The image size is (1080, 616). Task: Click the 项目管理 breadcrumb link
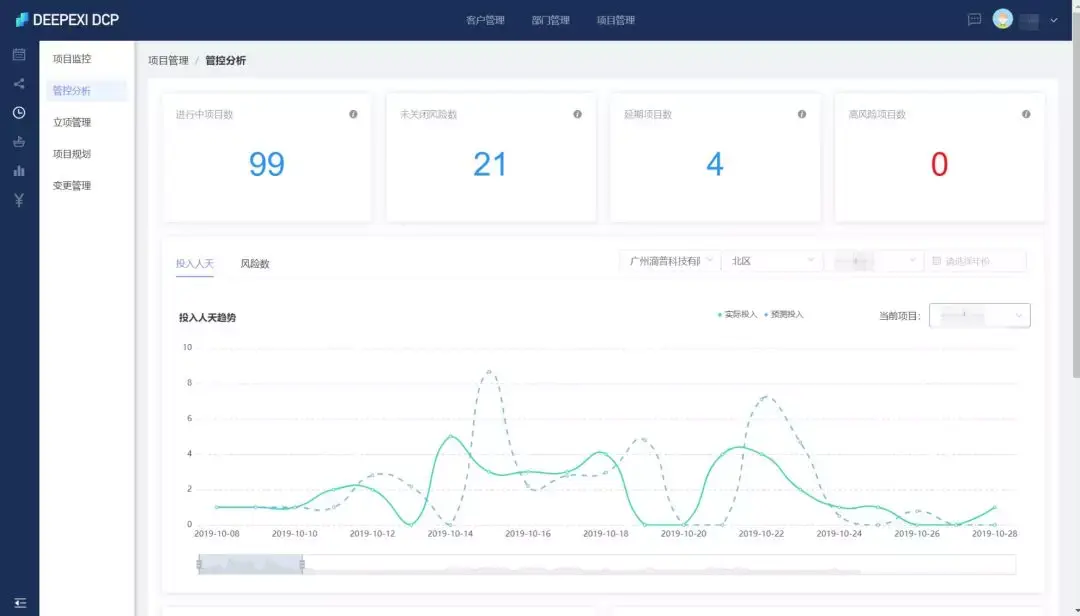(x=168, y=61)
